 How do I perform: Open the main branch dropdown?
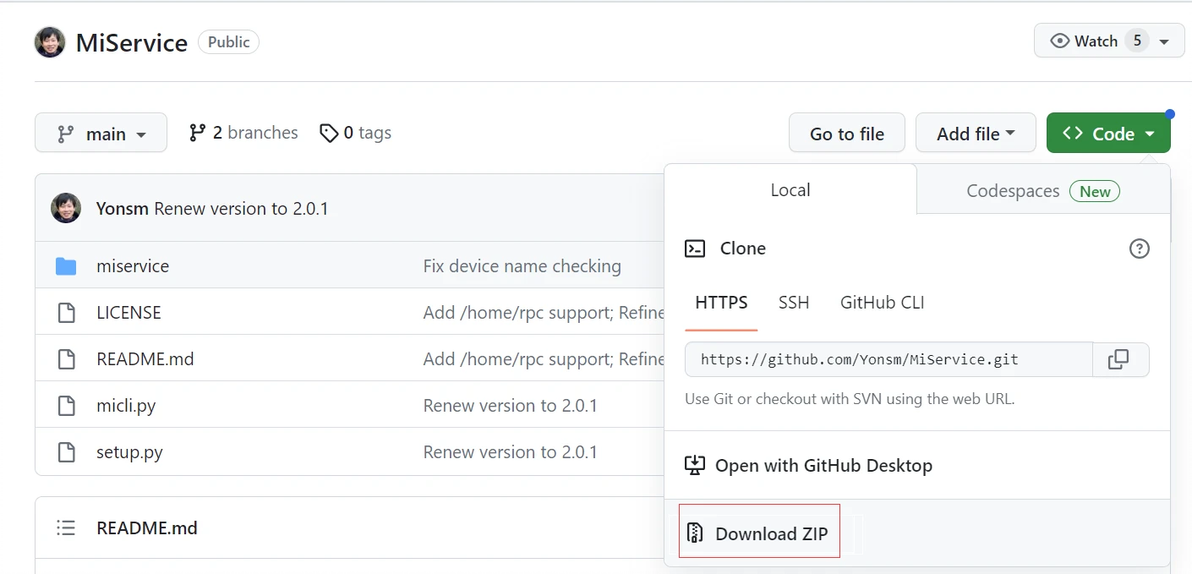(100, 133)
